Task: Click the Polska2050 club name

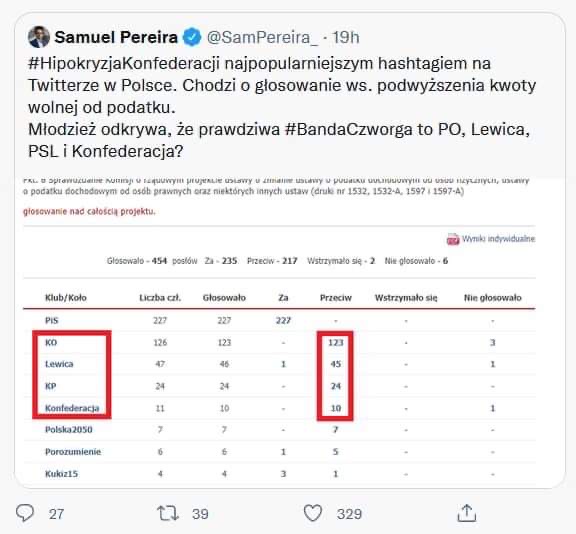Action: (69, 430)
